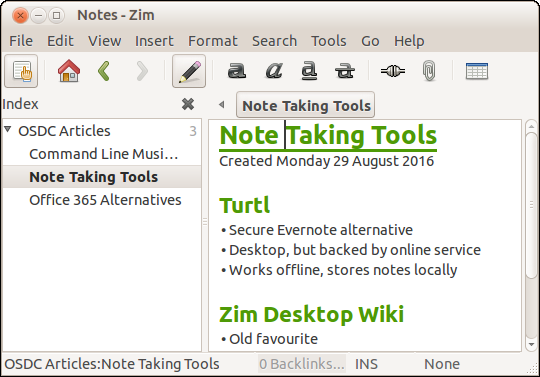Viewport: 540px width, 377px height.
Task: Open the calendar icon
Action: (477, 71)
